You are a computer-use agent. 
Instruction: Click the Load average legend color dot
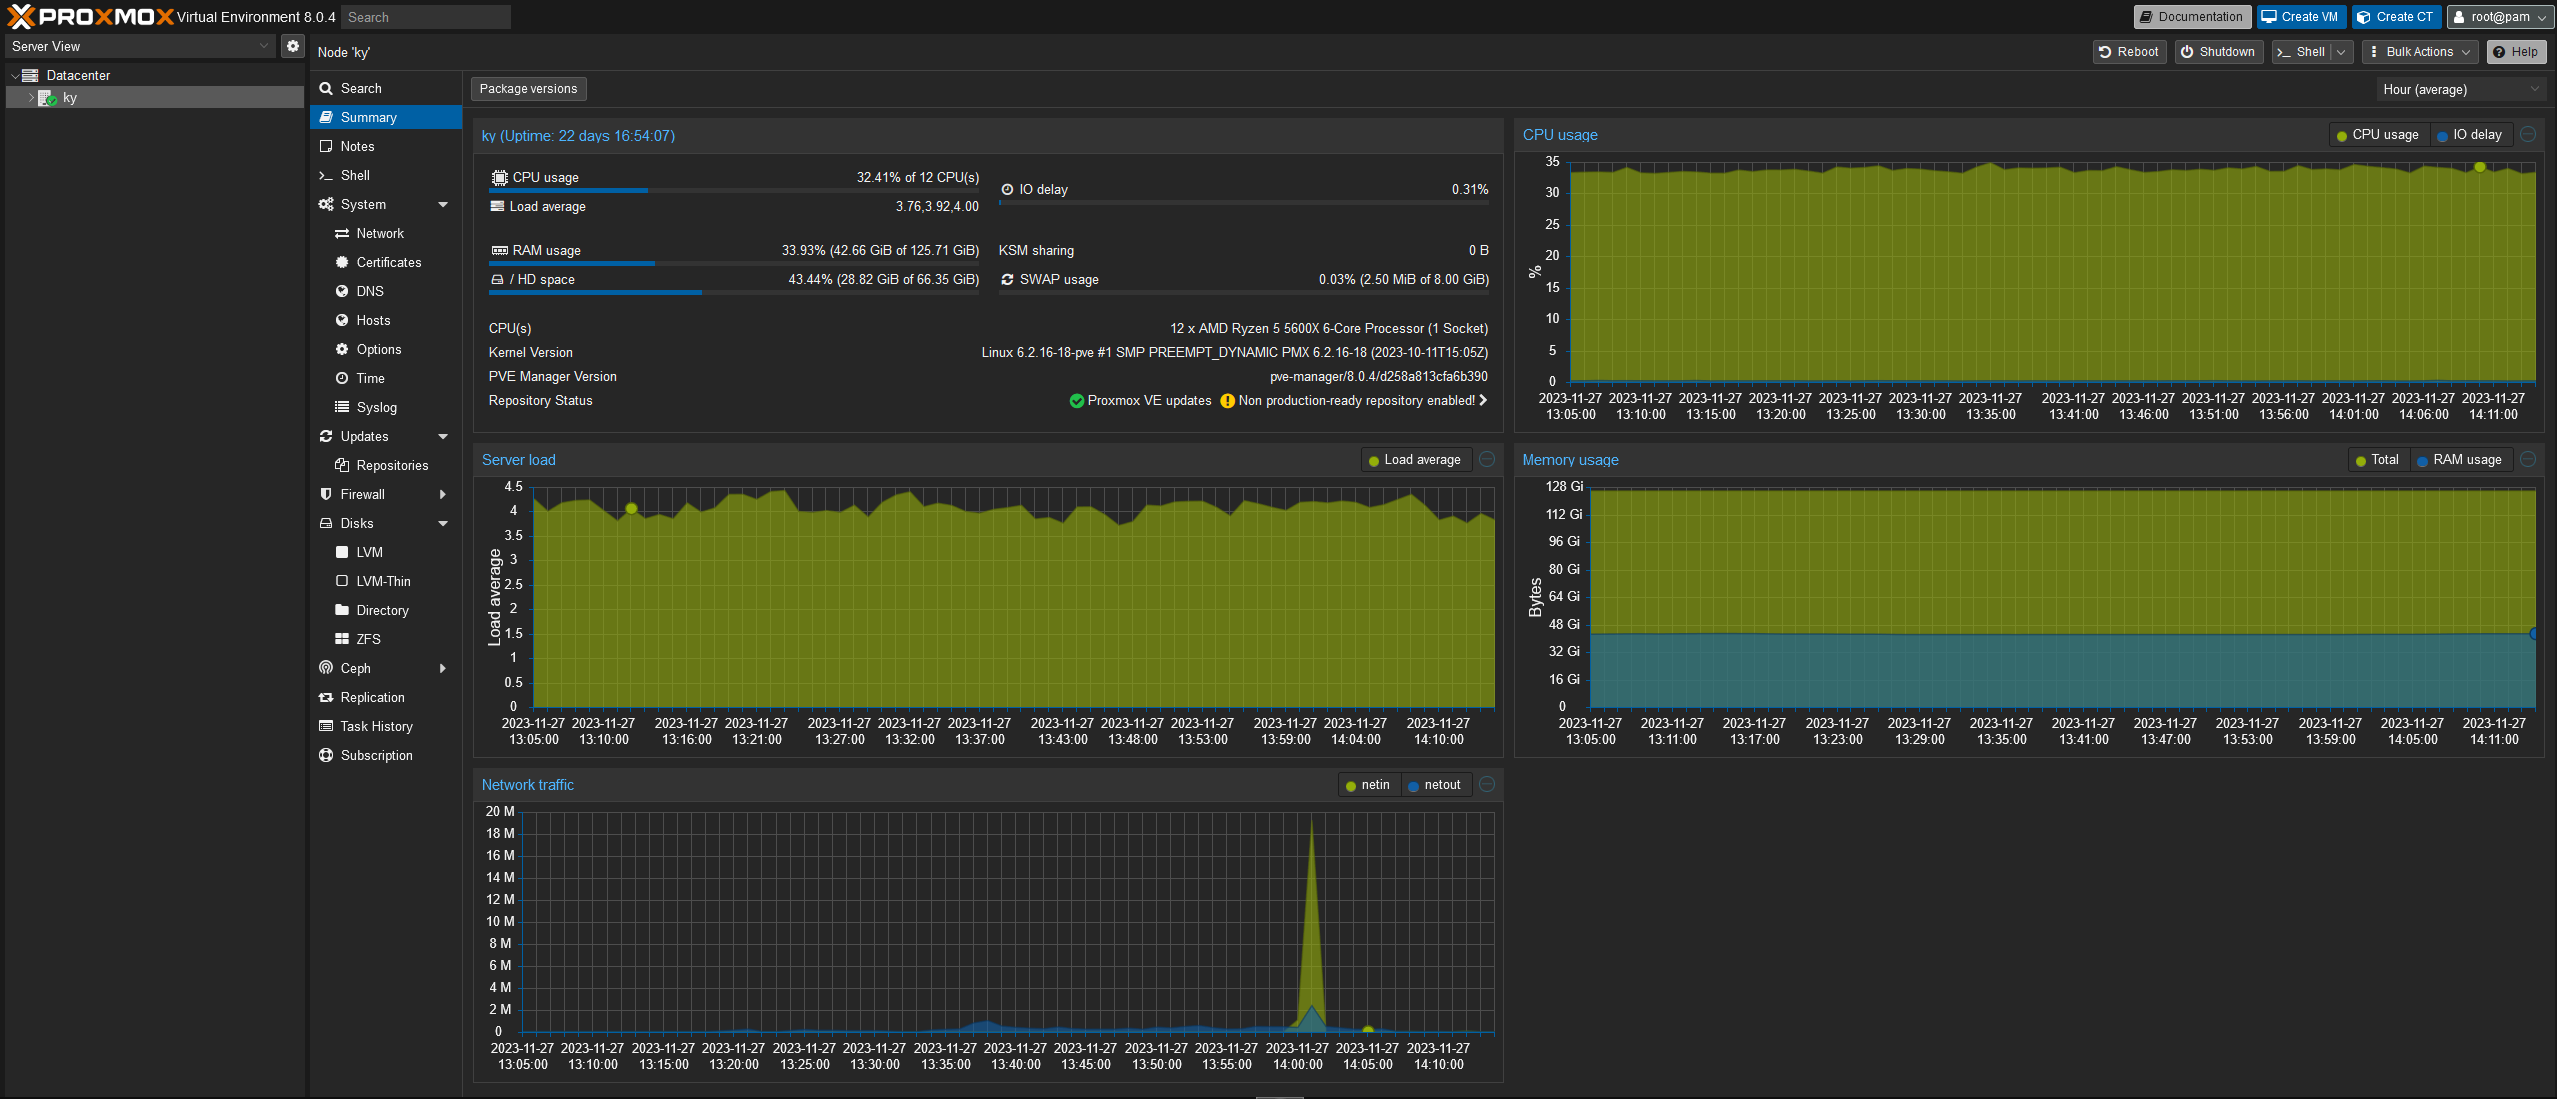tap(1374, 461)
